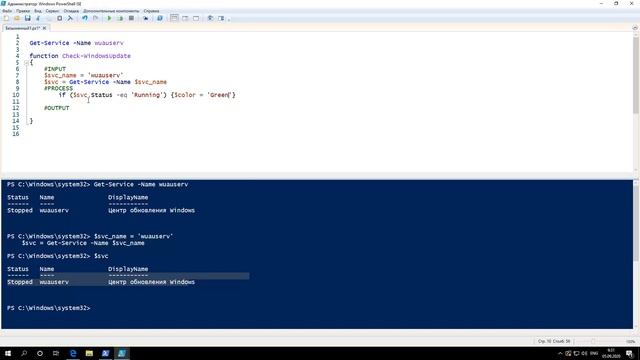This screenshot has height=360, width=640.
Task: Open the Дополнительные компоненты menu
Action: 111,11
